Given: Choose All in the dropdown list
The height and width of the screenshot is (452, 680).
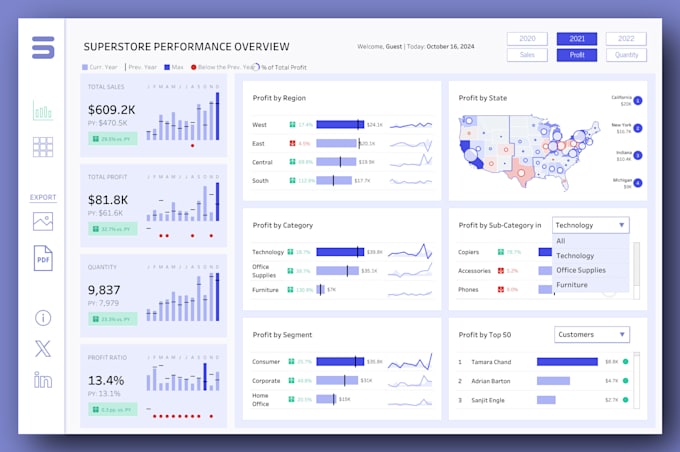Looking at the screenshot, I should point(591,241).
